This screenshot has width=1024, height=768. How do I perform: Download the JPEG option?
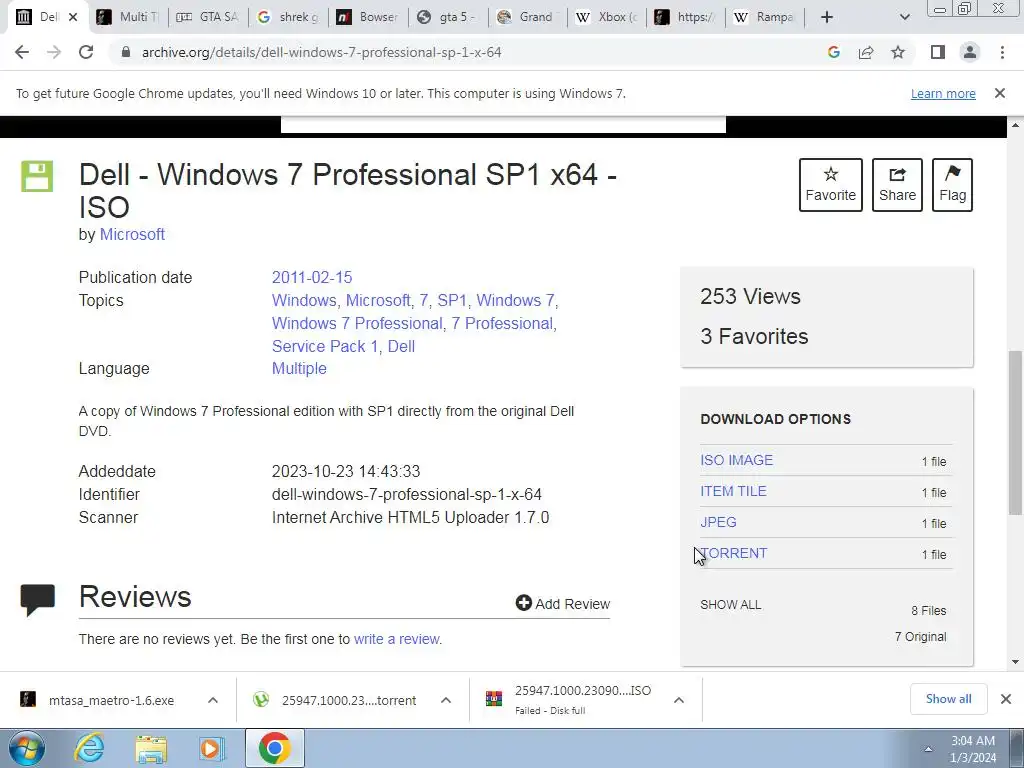[718, 522]
